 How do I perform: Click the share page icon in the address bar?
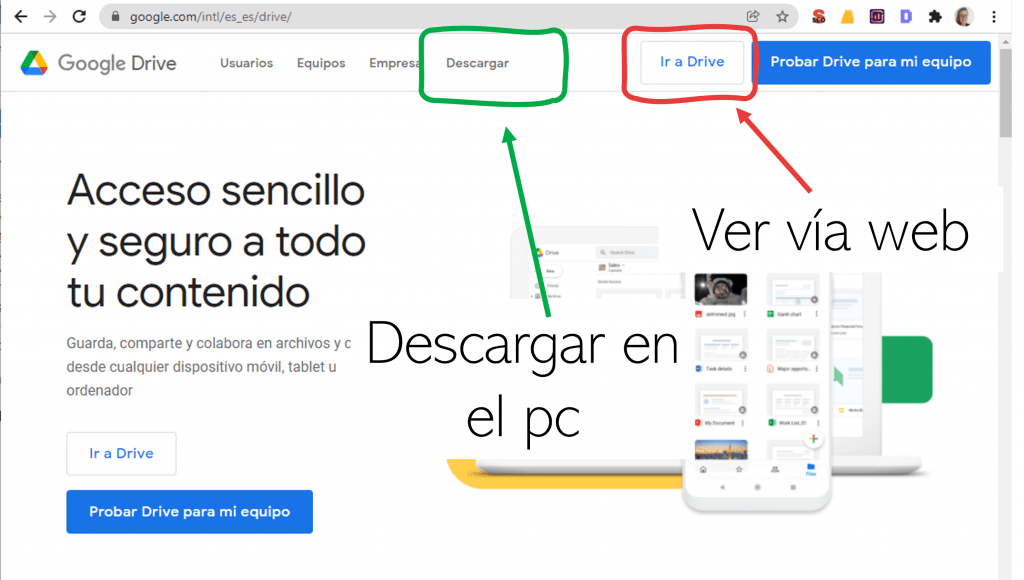[x=753, y=16]
